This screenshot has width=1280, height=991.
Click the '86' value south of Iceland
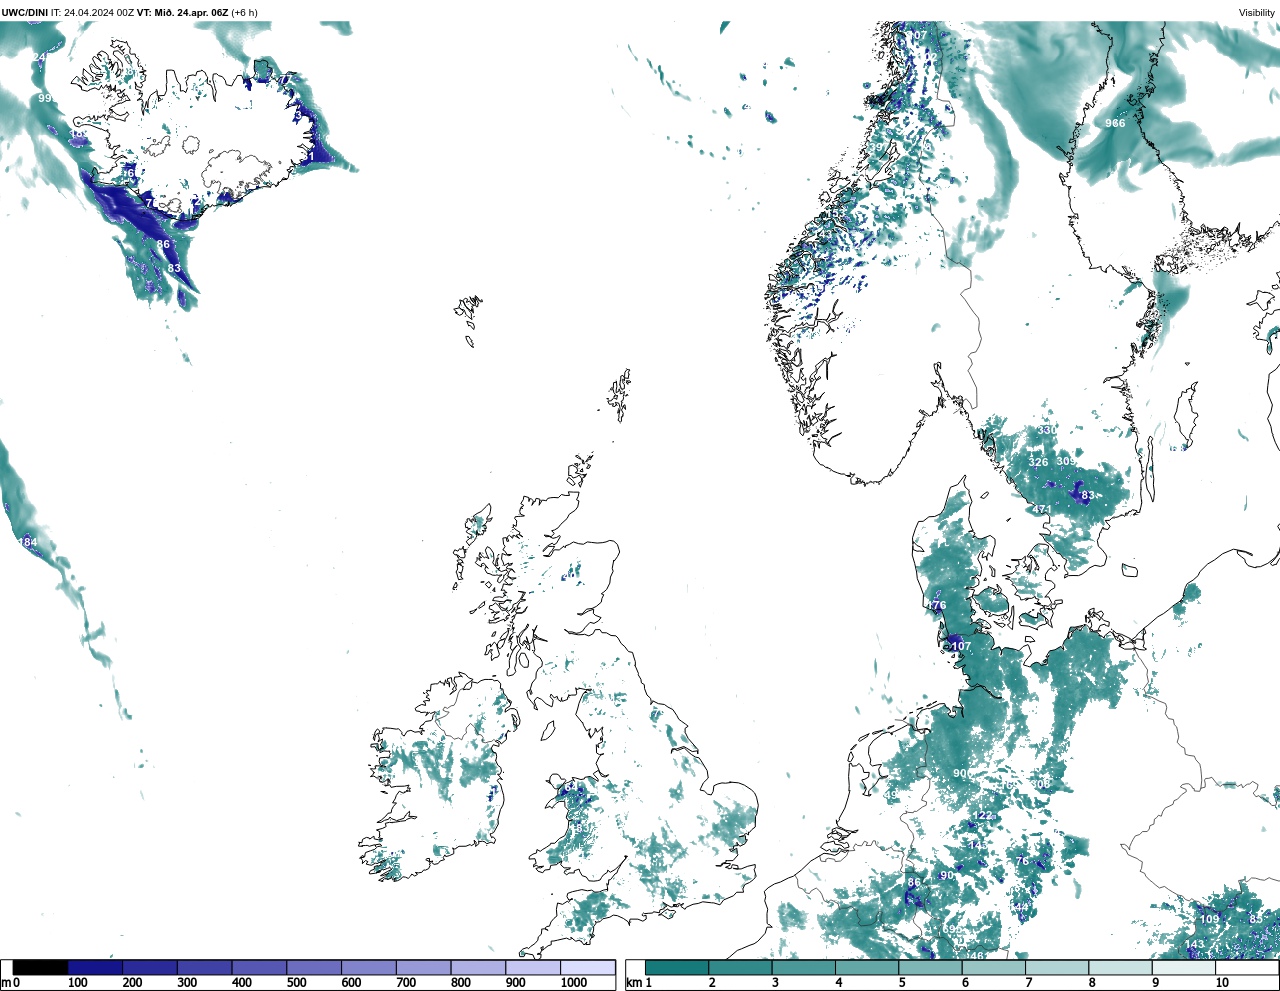pos(163,244)
